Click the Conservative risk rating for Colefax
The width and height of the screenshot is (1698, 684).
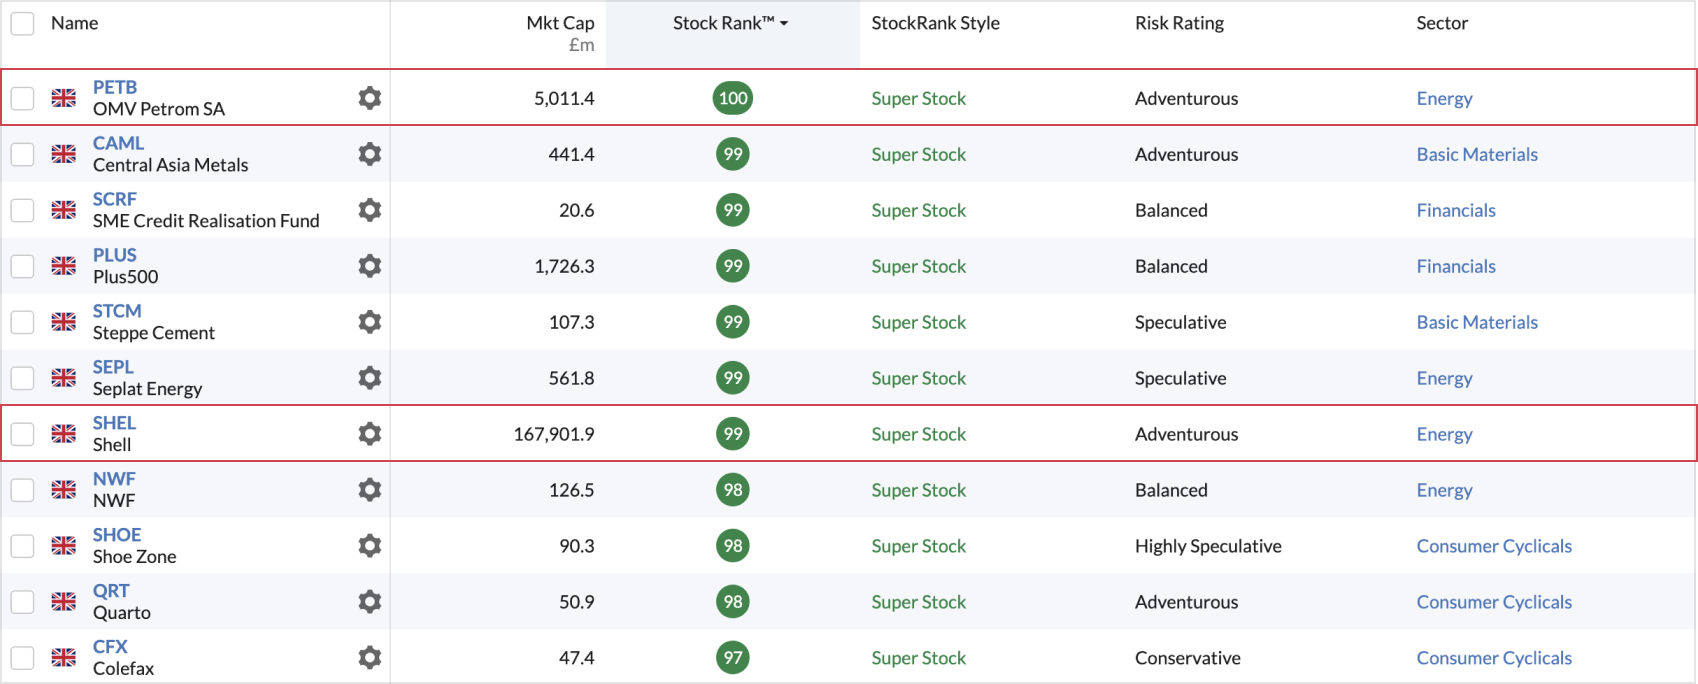click(1187, 658)
